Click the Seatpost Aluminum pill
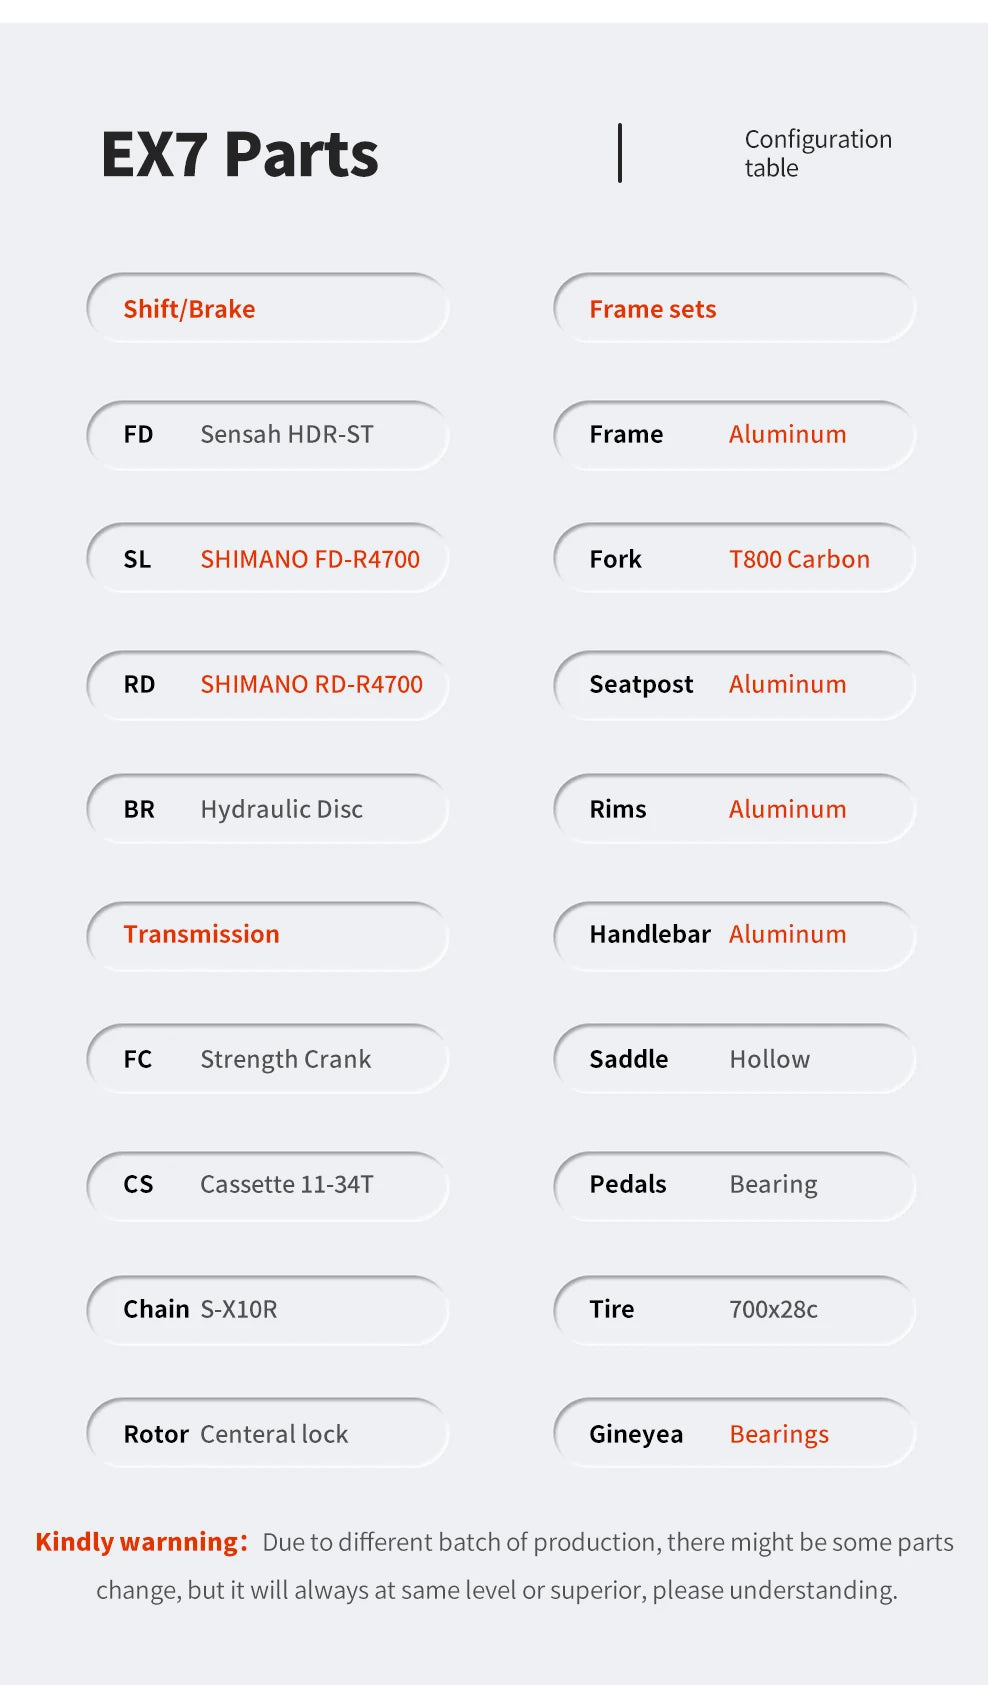This screenshot has height=1685, width=990. tap(734, 684)
